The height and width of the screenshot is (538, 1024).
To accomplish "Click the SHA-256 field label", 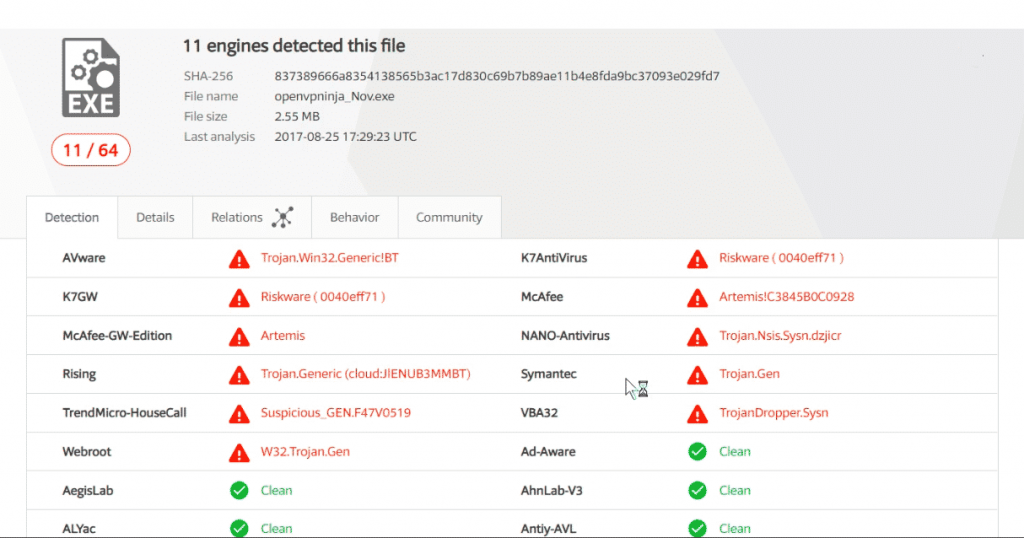I will tap(208, 76).
